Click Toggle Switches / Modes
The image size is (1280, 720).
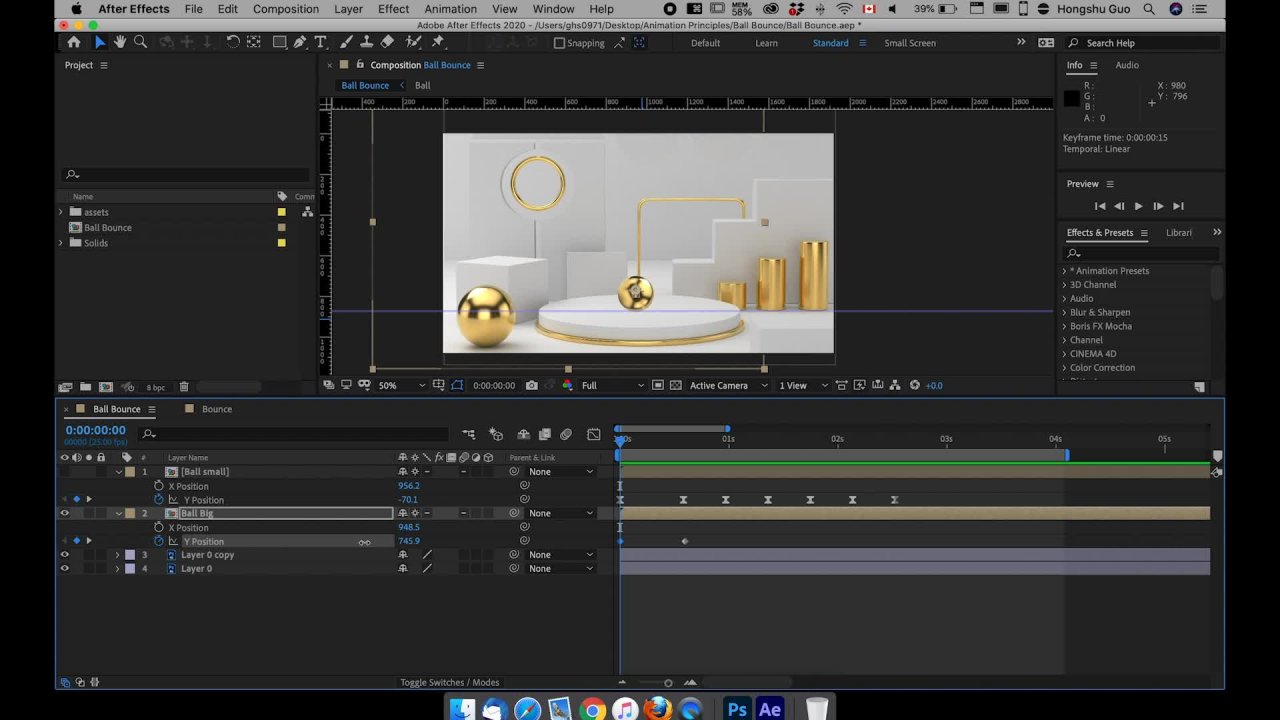(x=449, y=682)
